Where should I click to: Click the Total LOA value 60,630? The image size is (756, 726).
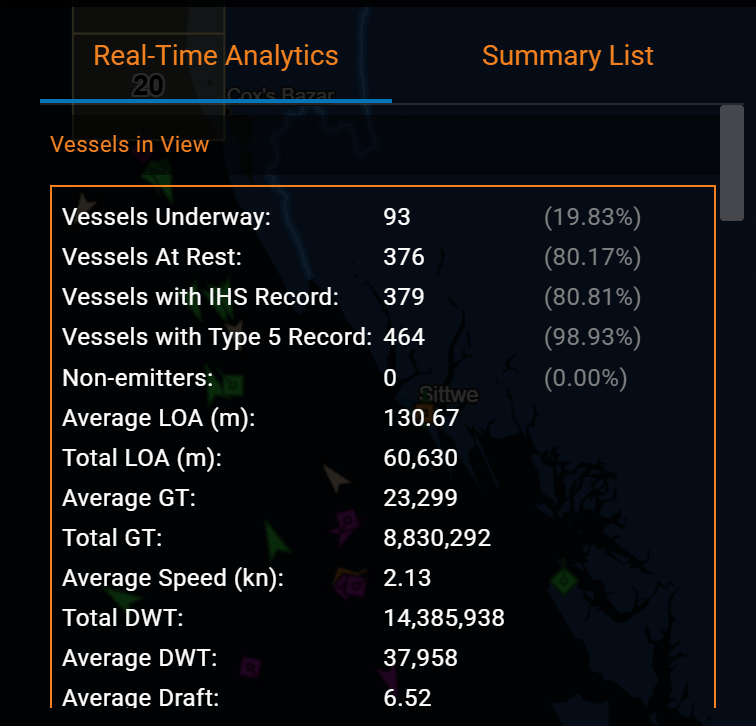[420, 458]
